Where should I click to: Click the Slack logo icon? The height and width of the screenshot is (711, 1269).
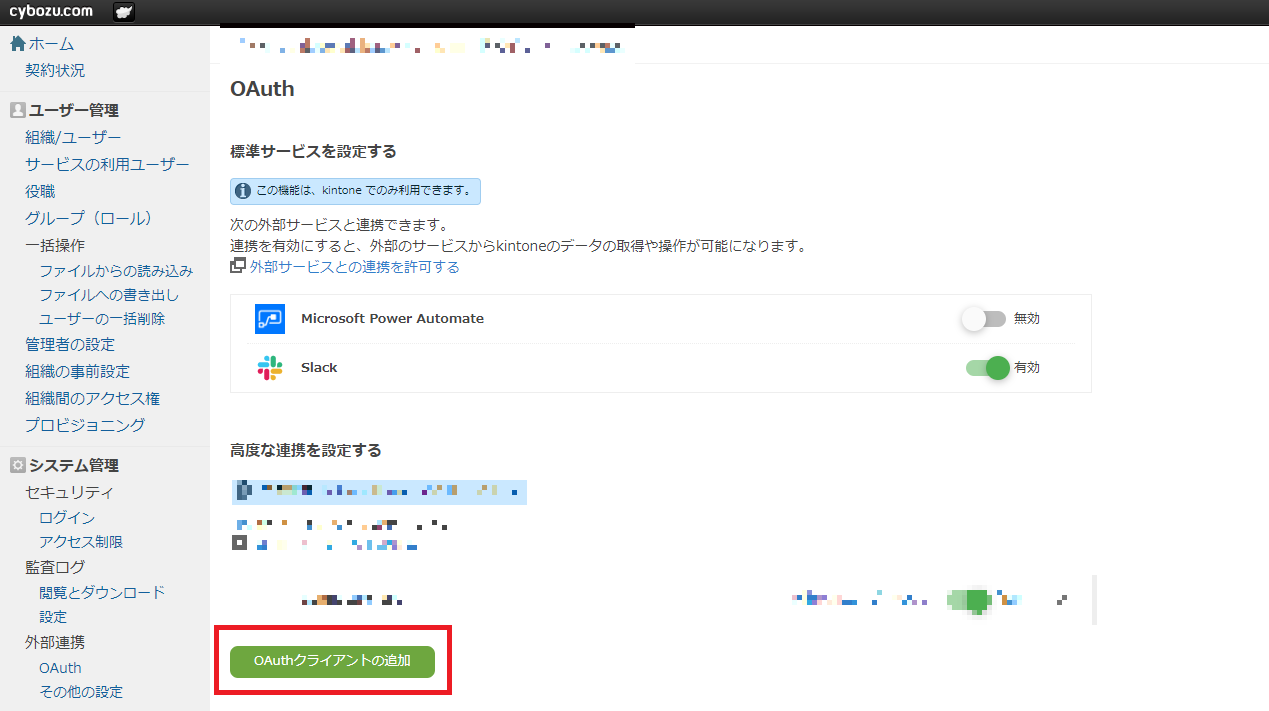pos(270,368)
